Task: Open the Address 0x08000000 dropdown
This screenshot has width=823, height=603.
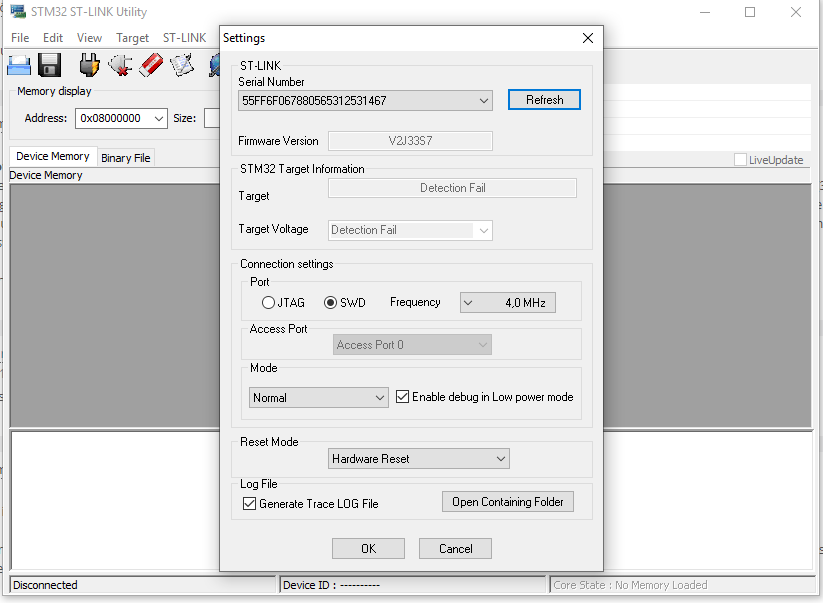Action: pyautogui.click(x=121, y=118)
